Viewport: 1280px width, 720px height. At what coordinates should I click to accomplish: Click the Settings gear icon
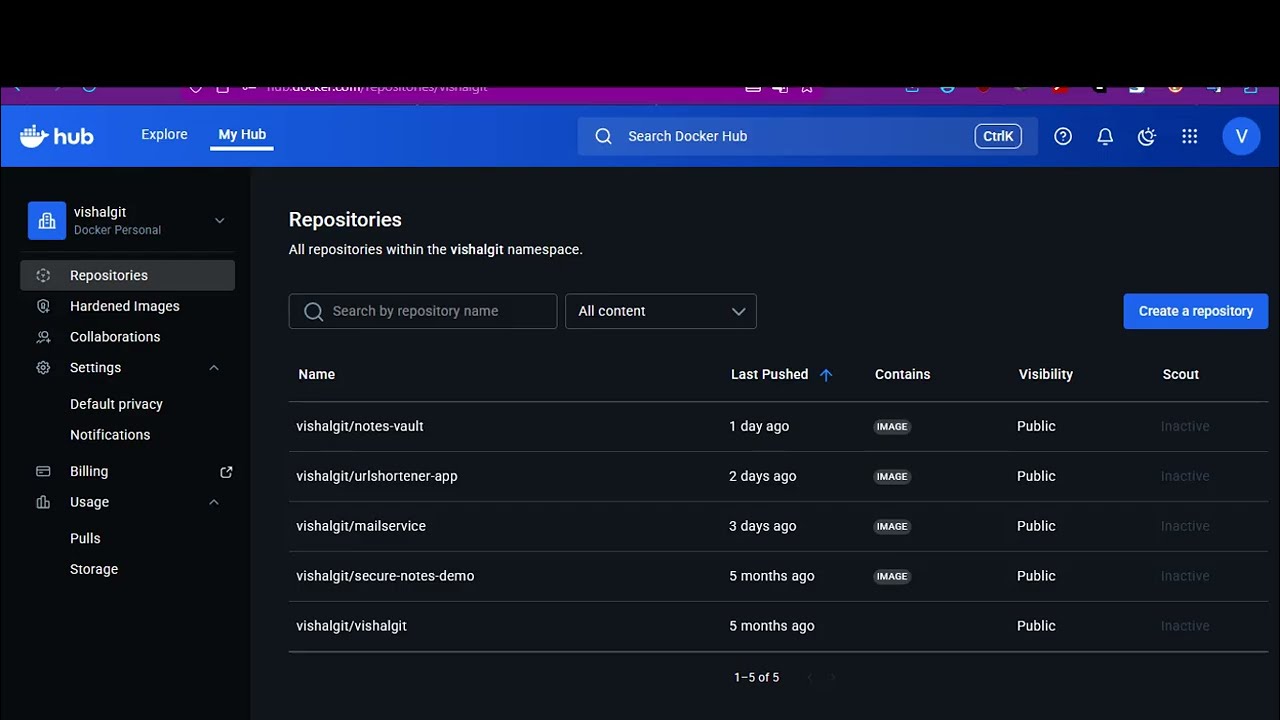coord(43,368)
